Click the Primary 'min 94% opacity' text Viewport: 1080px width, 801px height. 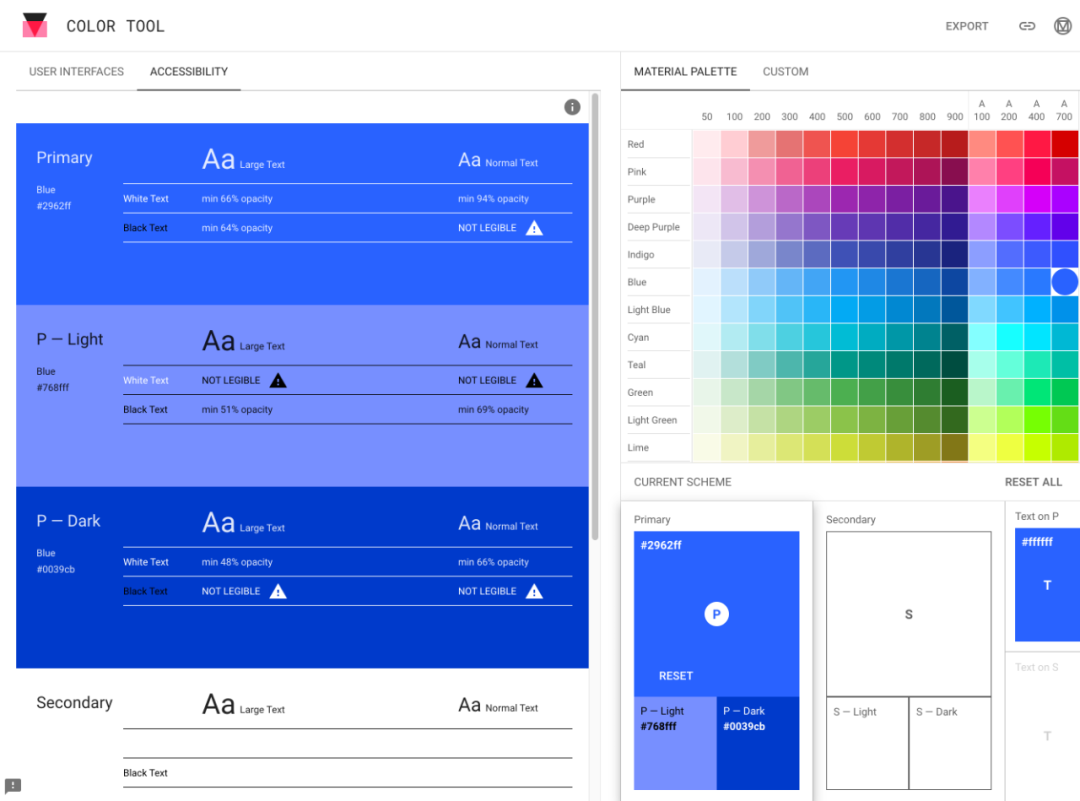(x=493, y=198)
